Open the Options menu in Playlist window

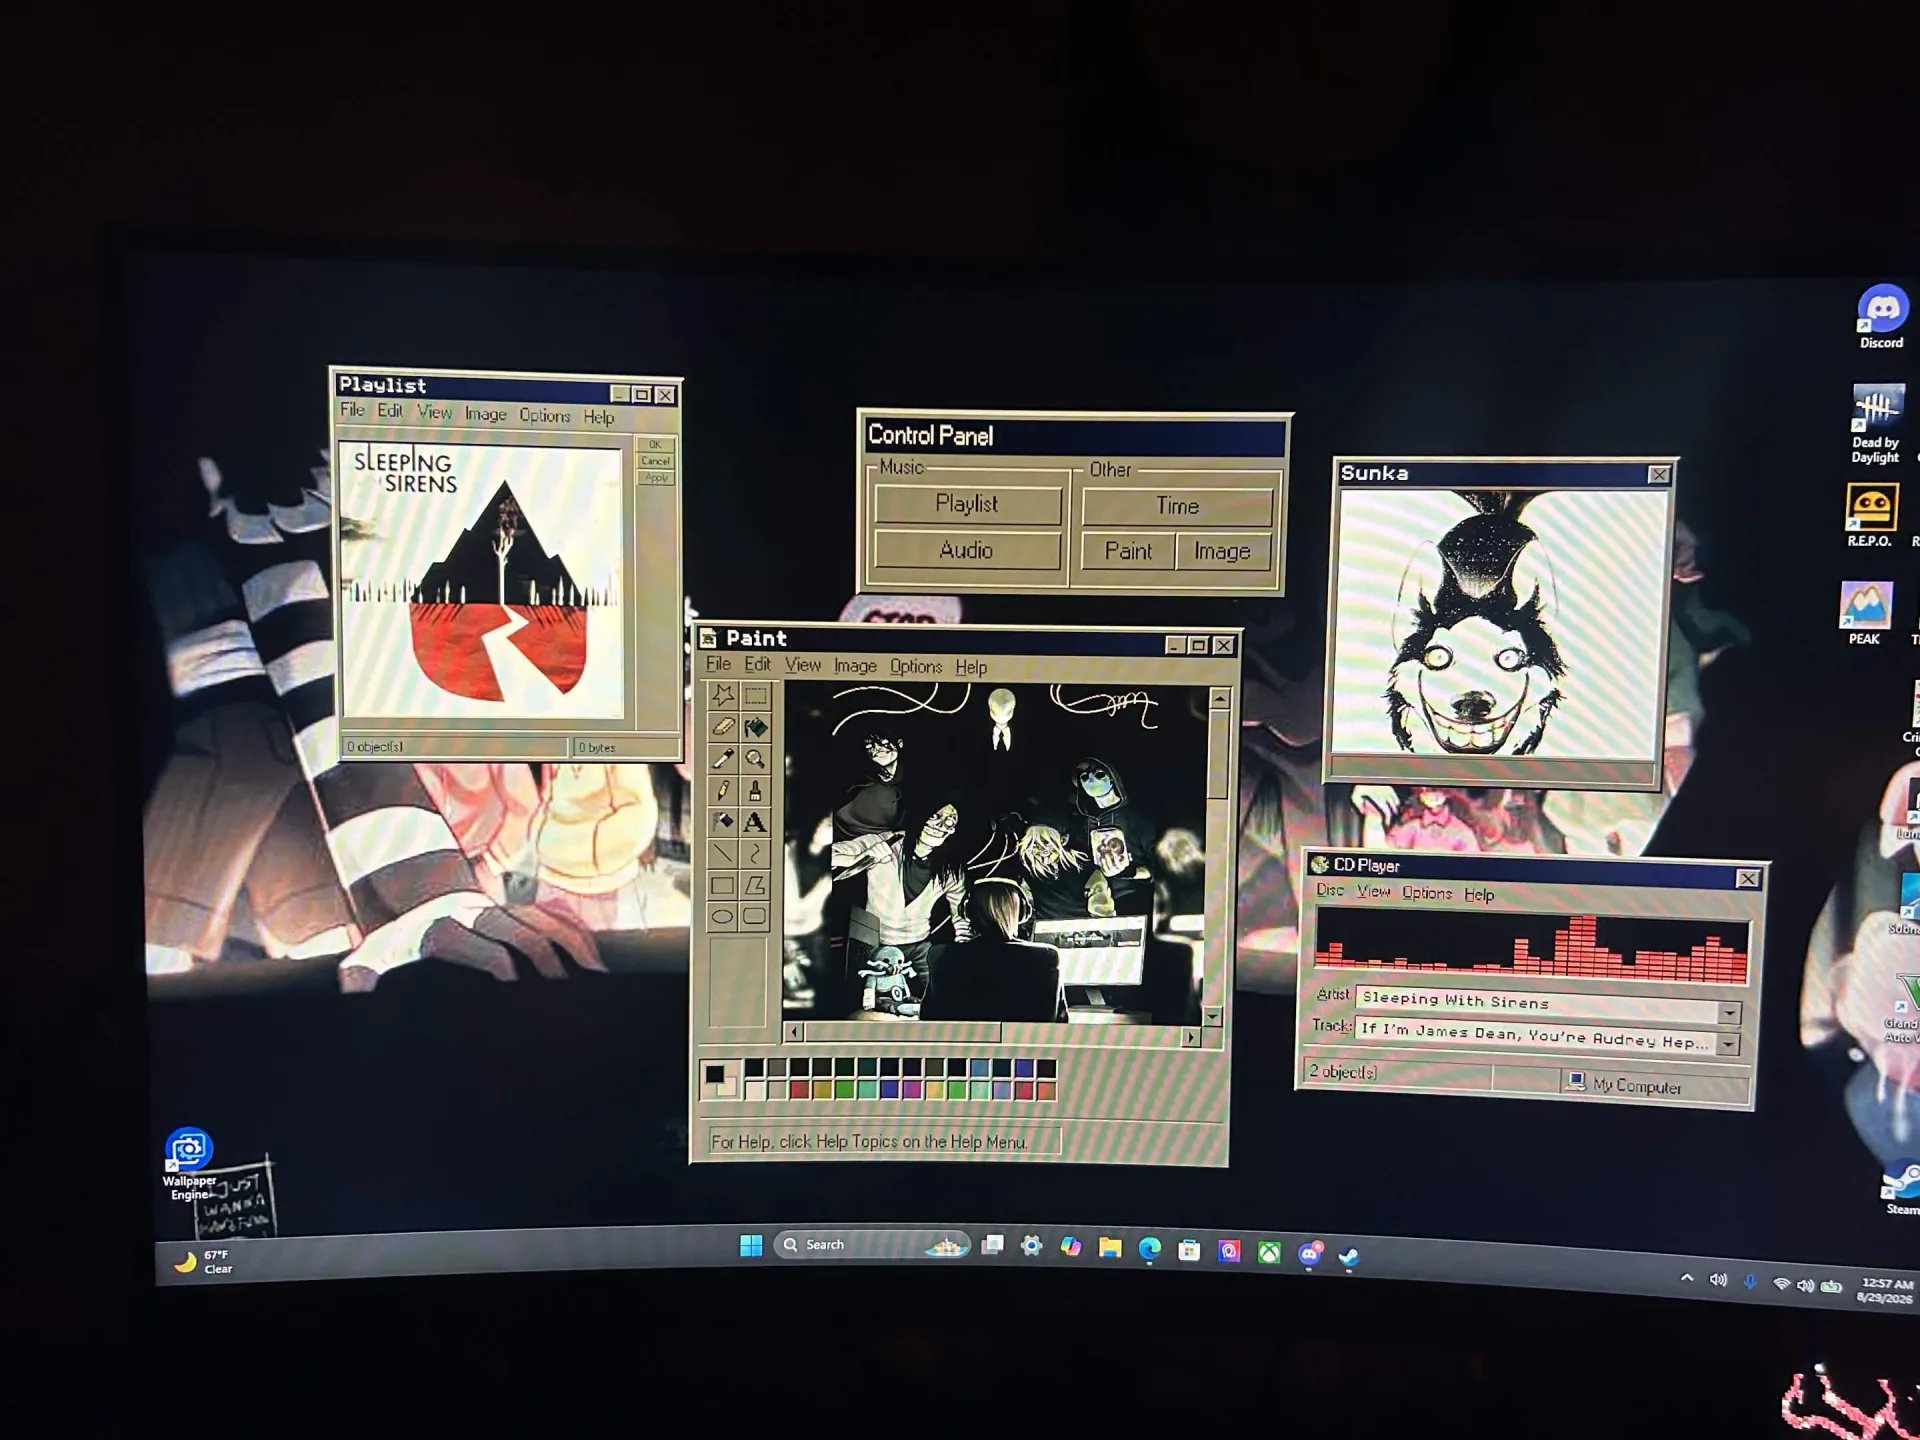click(545, 415)
